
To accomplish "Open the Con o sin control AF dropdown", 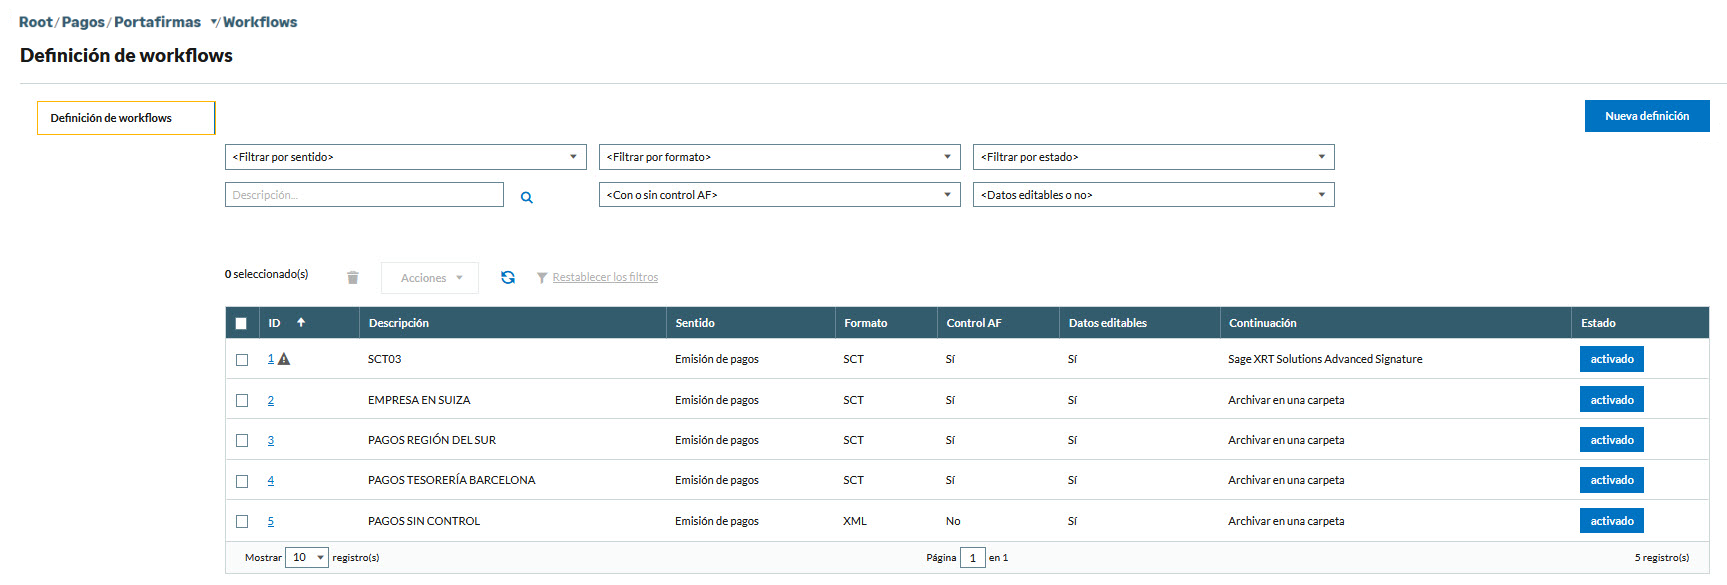I will pyautogui.click(x=779, y=195).
